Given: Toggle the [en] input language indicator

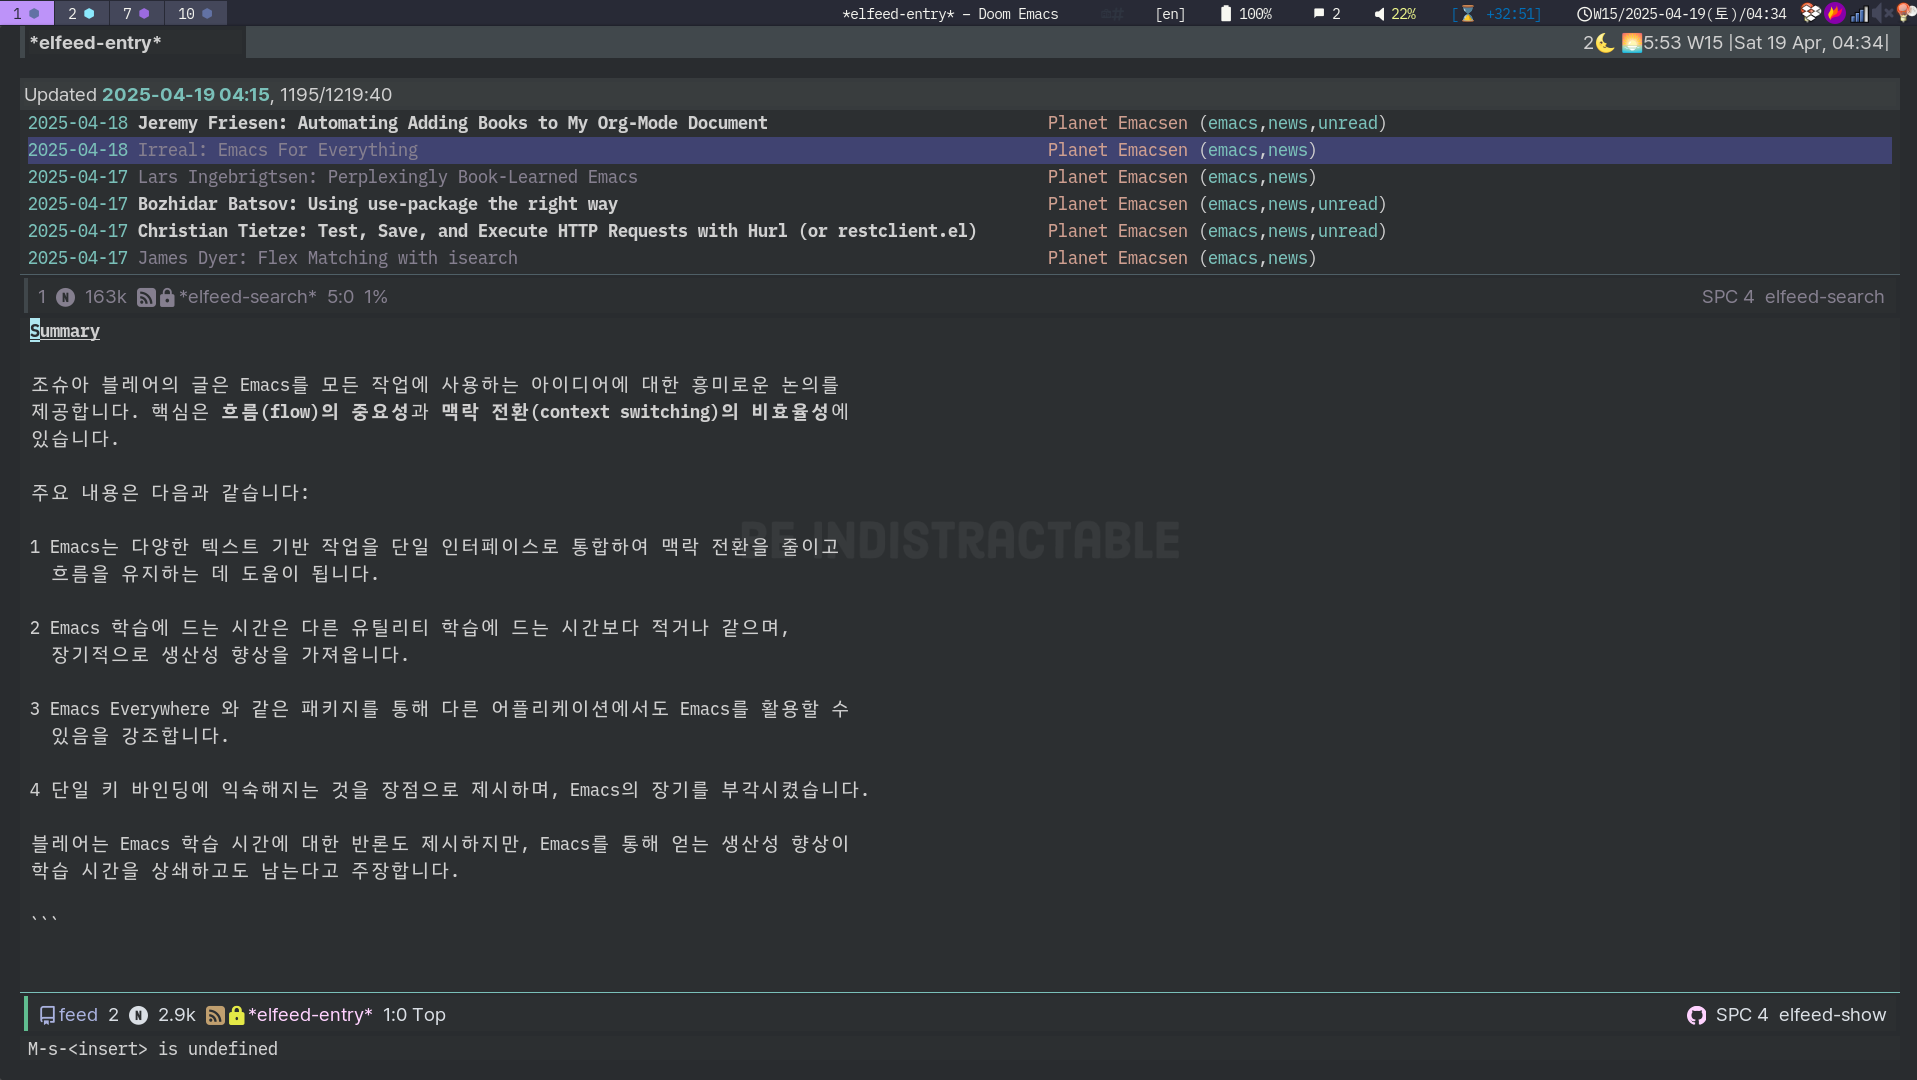Looking at the screenshot, I should pyautogui.click(x=1169, y=14).
